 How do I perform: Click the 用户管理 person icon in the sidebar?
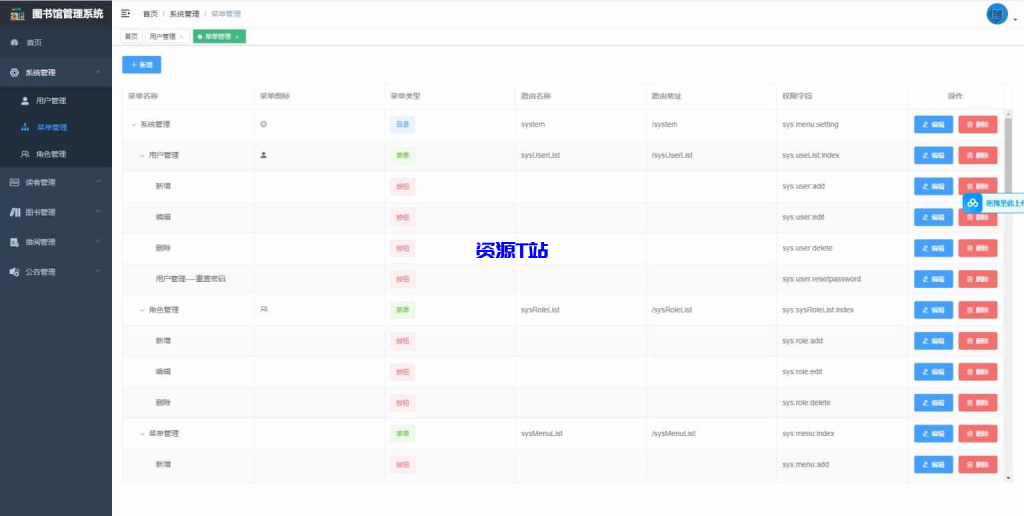pos(25,101)
